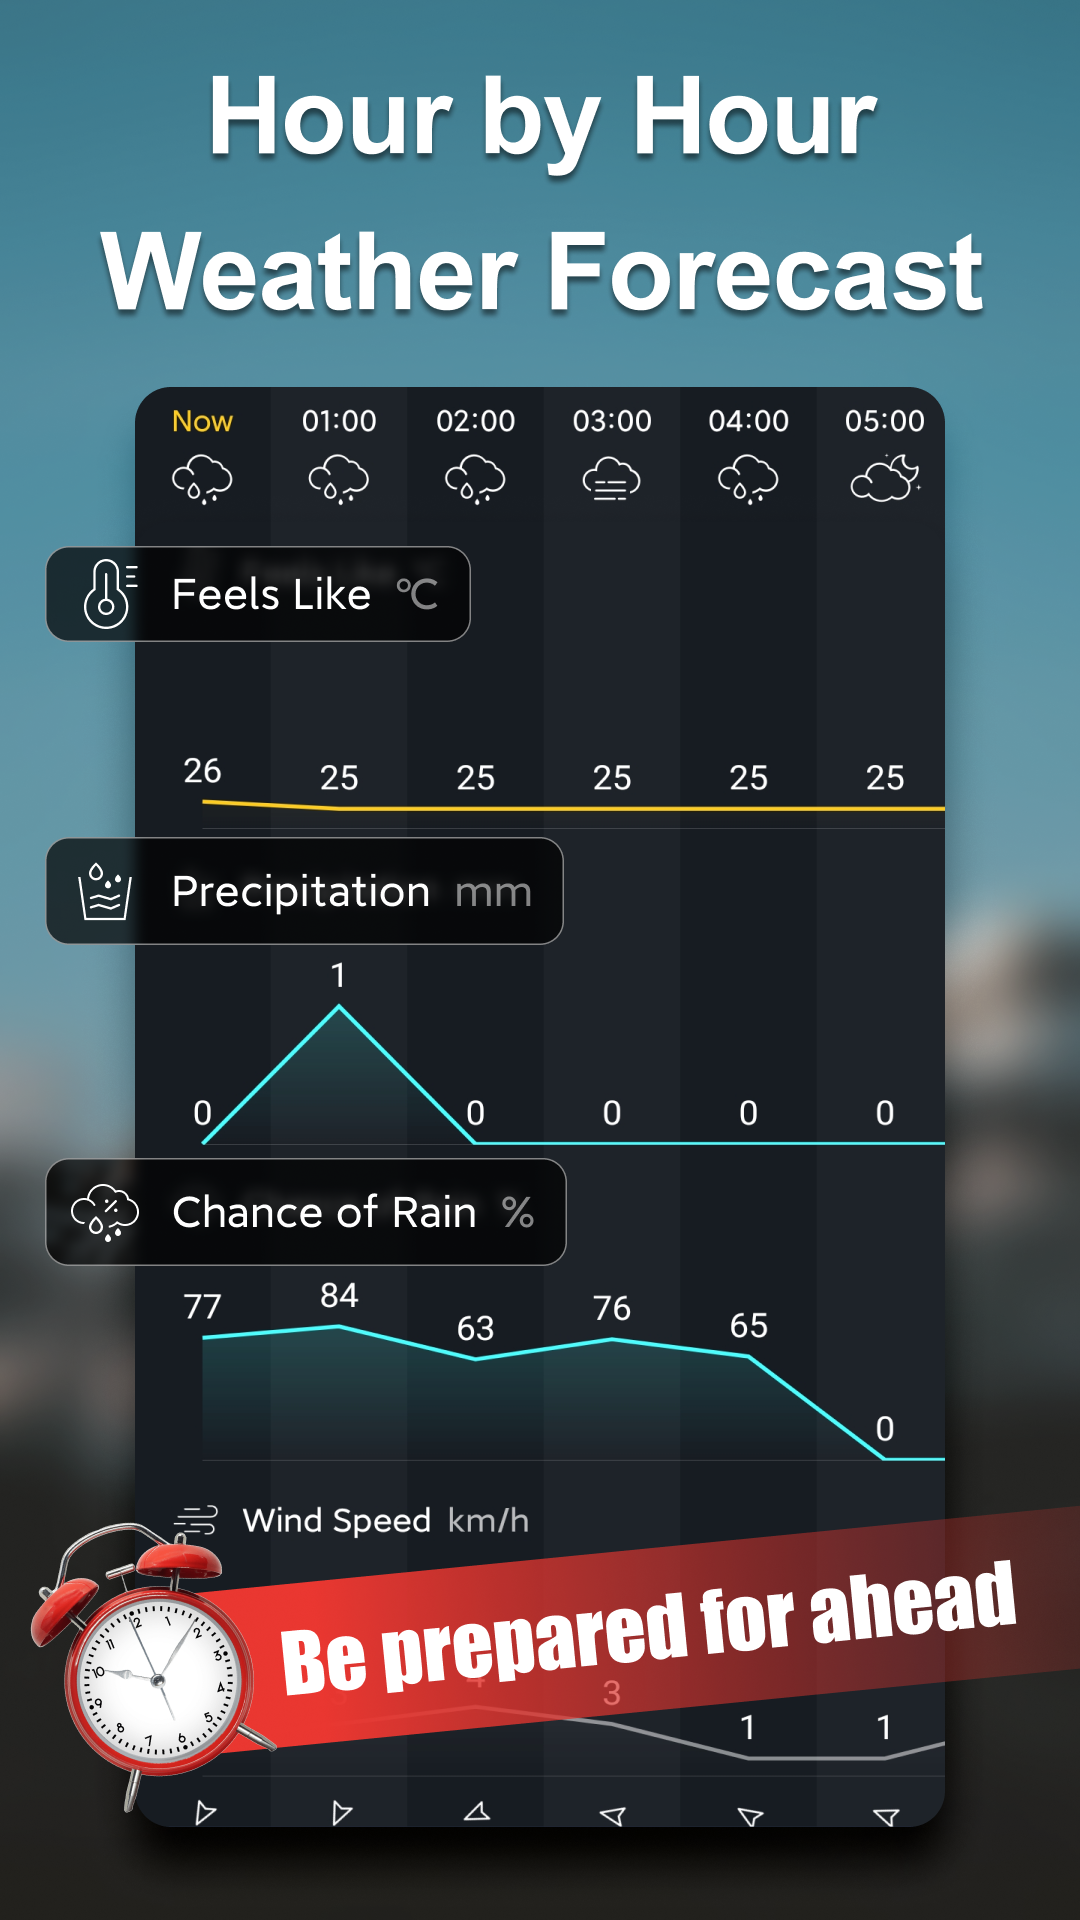Click the Be prepared for ahead banner
Image resolution: width=1080 pixels, height=1920 pixels.
coord(650,1630)
